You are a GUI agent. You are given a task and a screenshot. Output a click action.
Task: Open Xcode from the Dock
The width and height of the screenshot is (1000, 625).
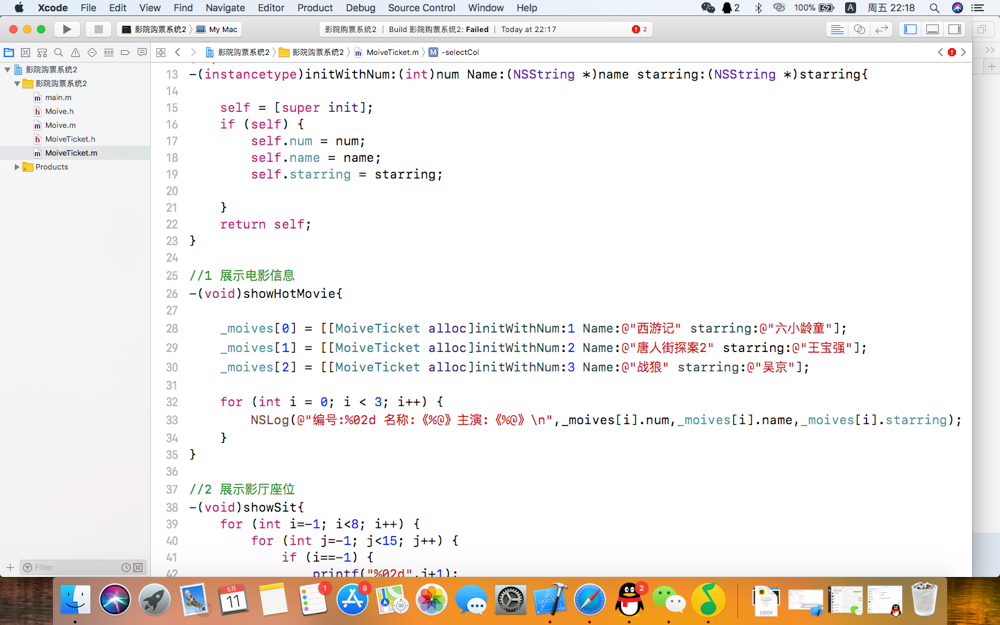click(550, 600)
